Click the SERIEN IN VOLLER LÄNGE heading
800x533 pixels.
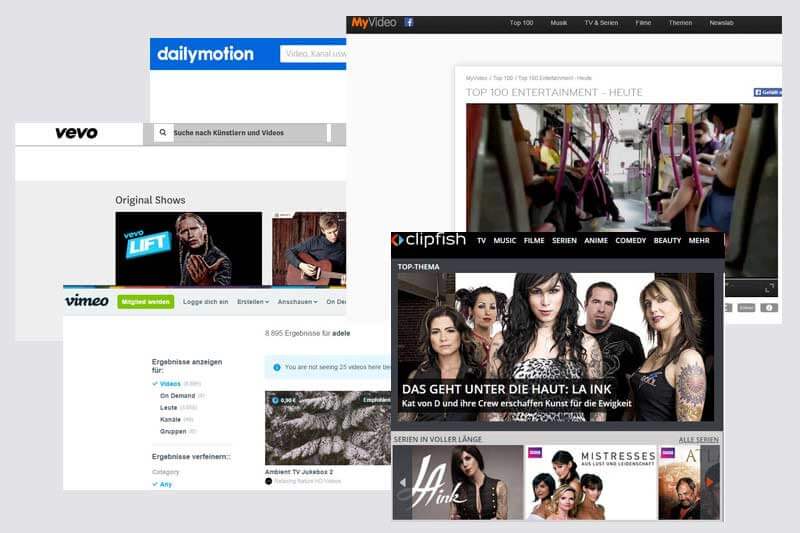(x=437, y=439)
